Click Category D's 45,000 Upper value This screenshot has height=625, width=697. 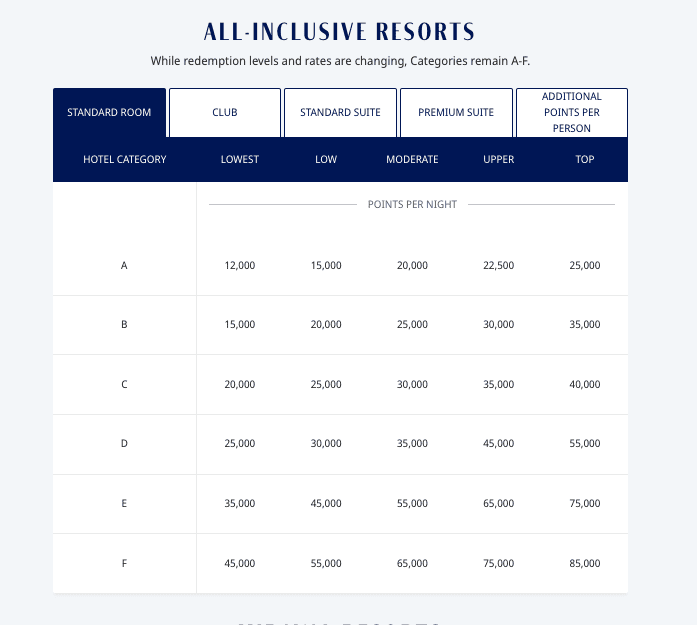pyautogui.click(x=498, y=444)
